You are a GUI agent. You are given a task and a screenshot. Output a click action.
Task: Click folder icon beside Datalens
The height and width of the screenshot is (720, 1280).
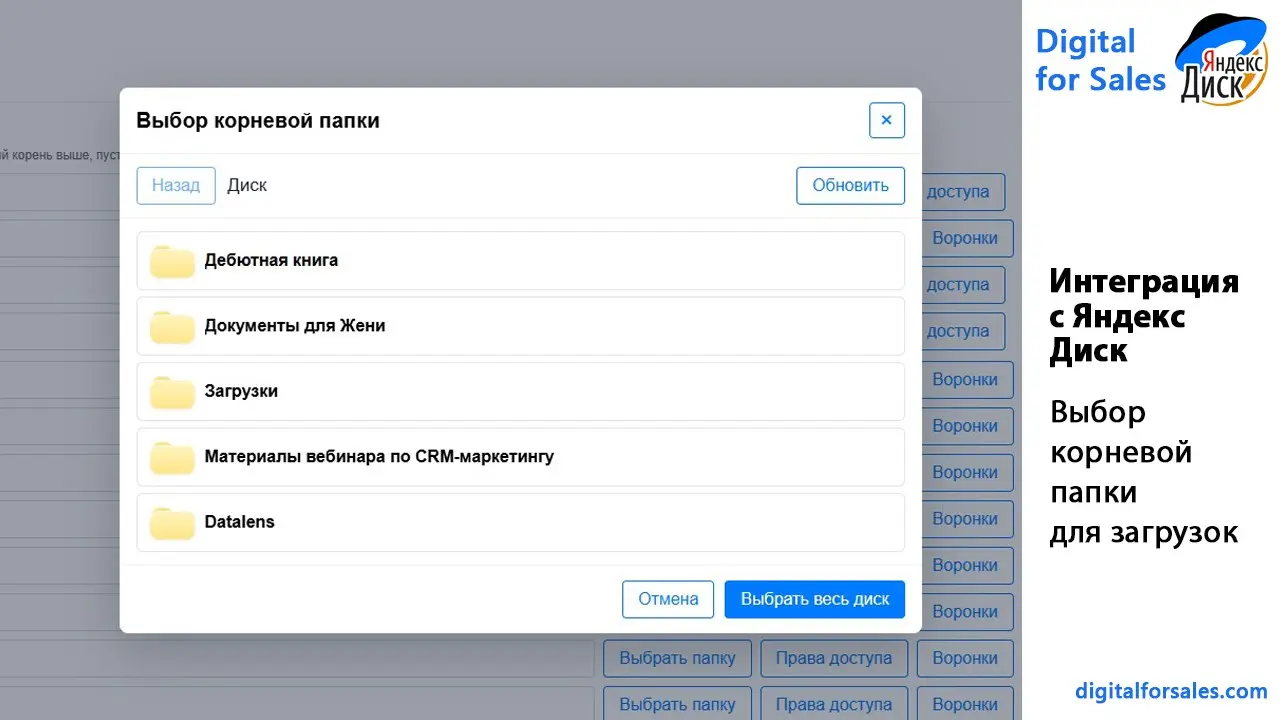172,523
